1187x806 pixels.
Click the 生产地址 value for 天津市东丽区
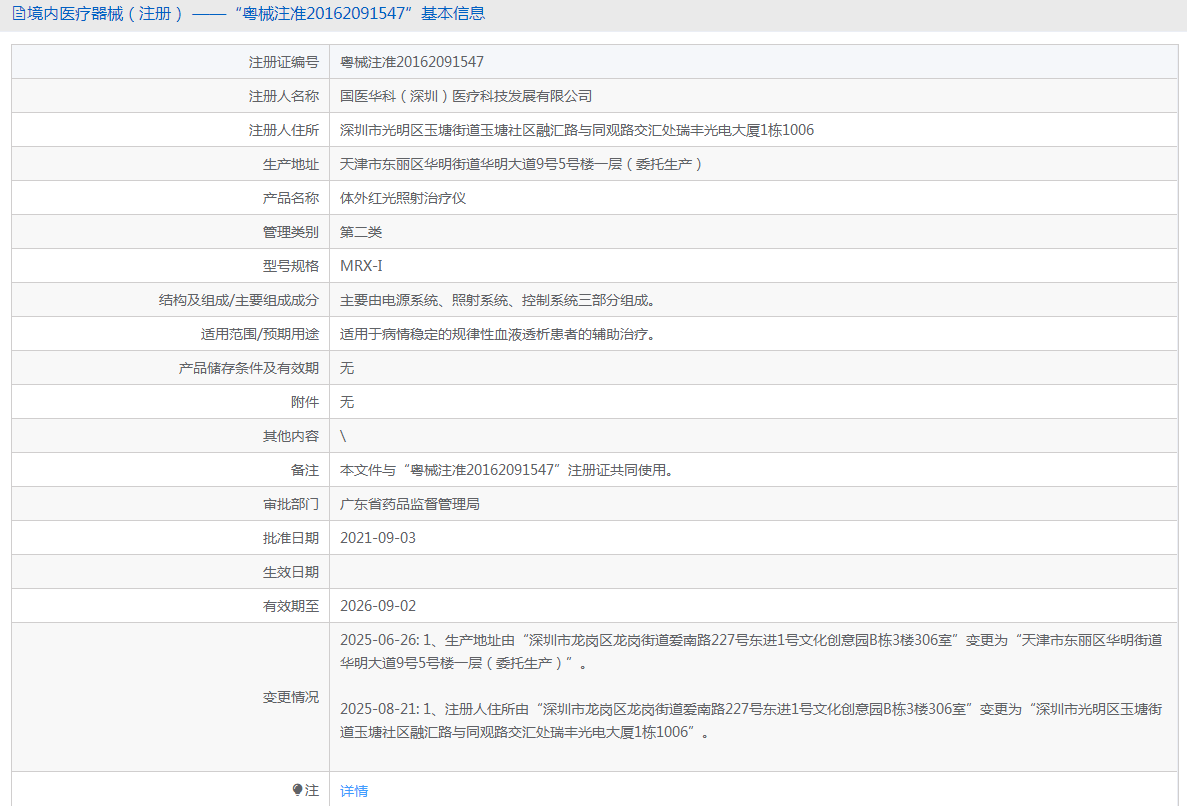coord(521,164)
